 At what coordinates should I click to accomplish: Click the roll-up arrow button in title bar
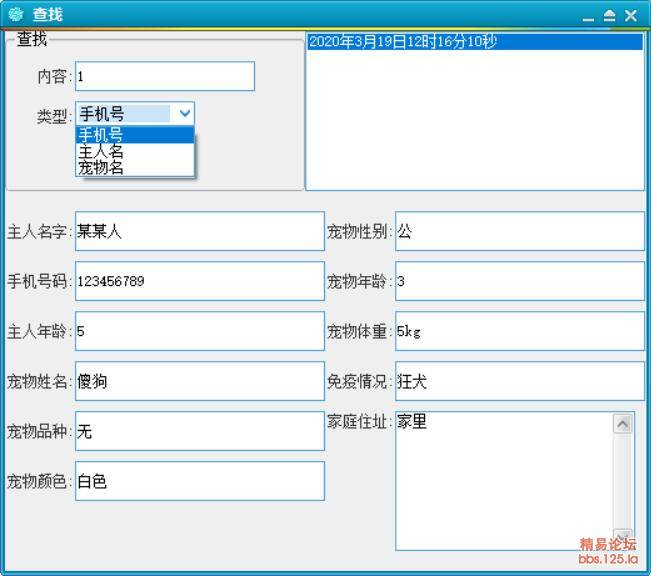coord(609,16)
